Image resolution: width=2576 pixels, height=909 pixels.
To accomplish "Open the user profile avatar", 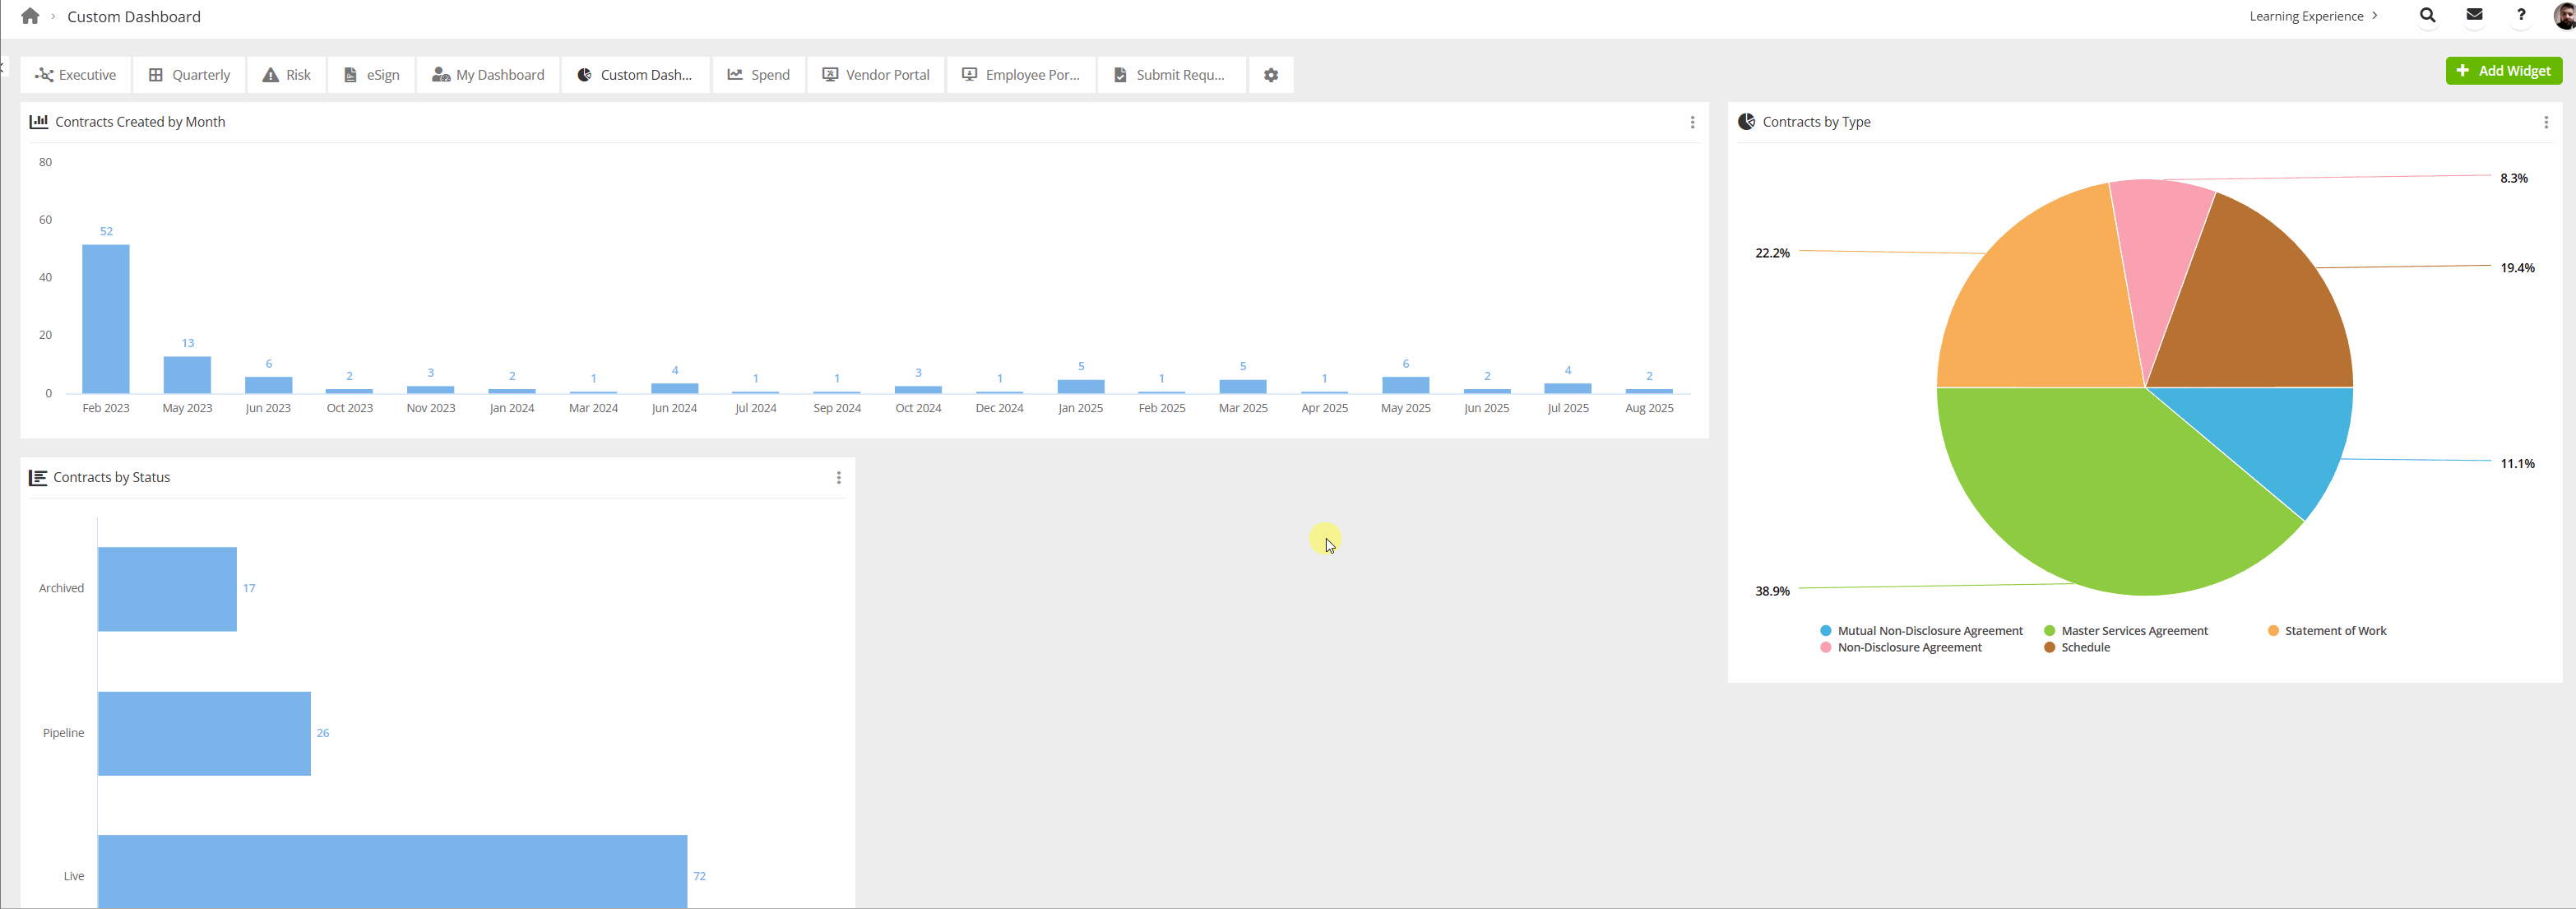I will tap(2565, 16).
